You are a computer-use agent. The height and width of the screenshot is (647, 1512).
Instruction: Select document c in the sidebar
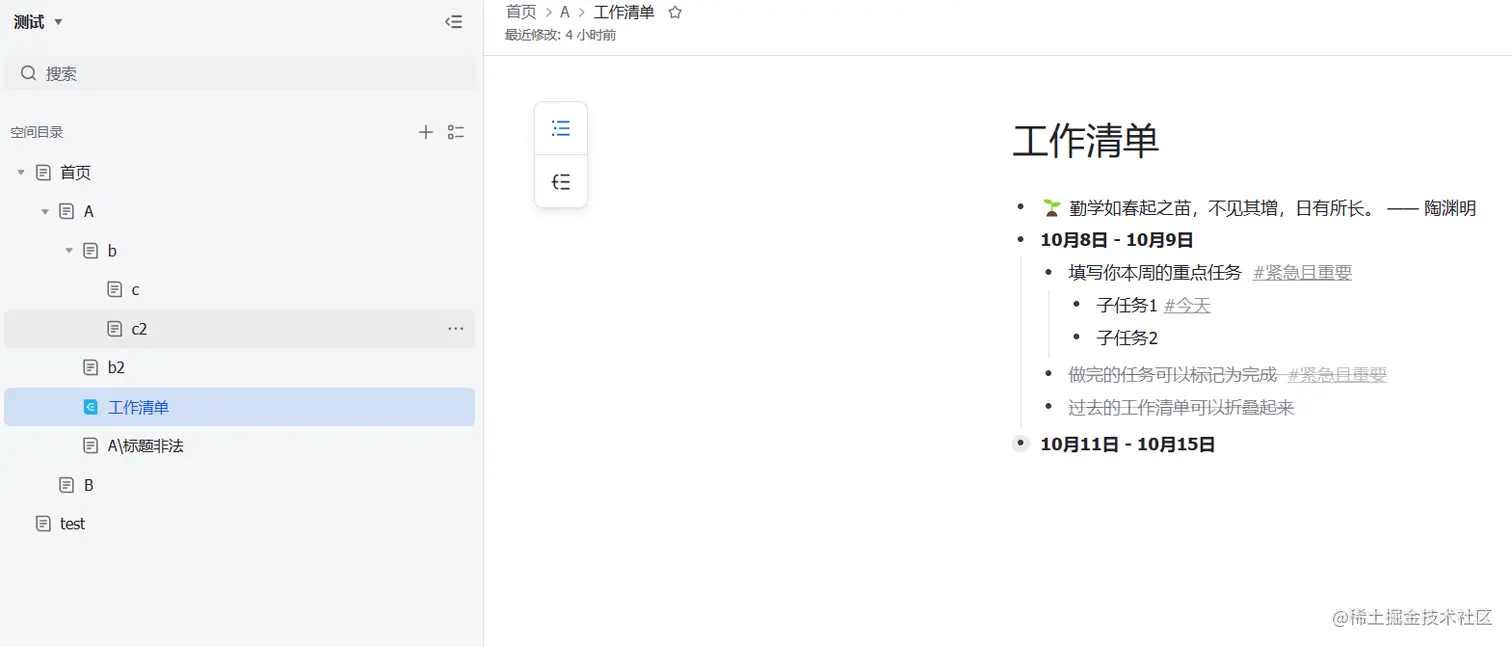pos(134,289)
